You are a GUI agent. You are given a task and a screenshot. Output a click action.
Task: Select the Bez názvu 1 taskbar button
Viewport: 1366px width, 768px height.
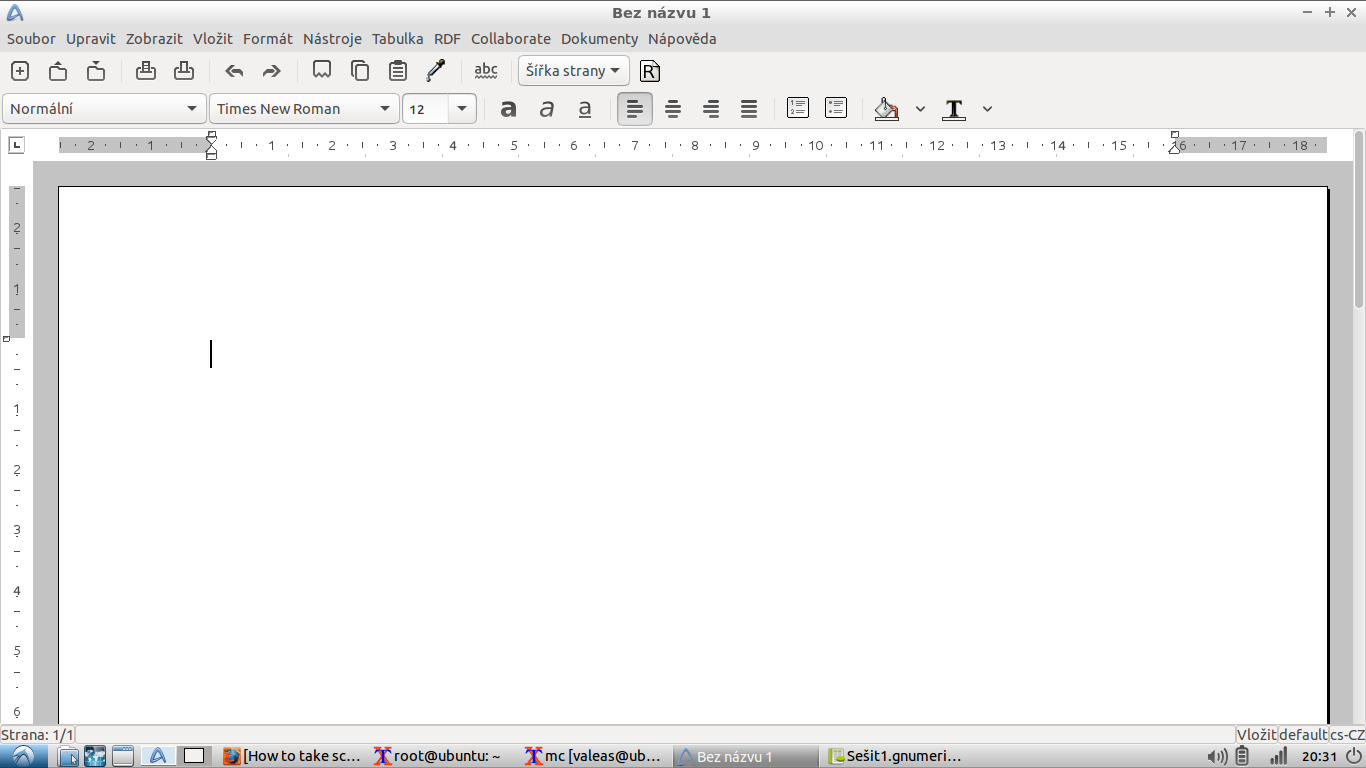coord(747,756)
